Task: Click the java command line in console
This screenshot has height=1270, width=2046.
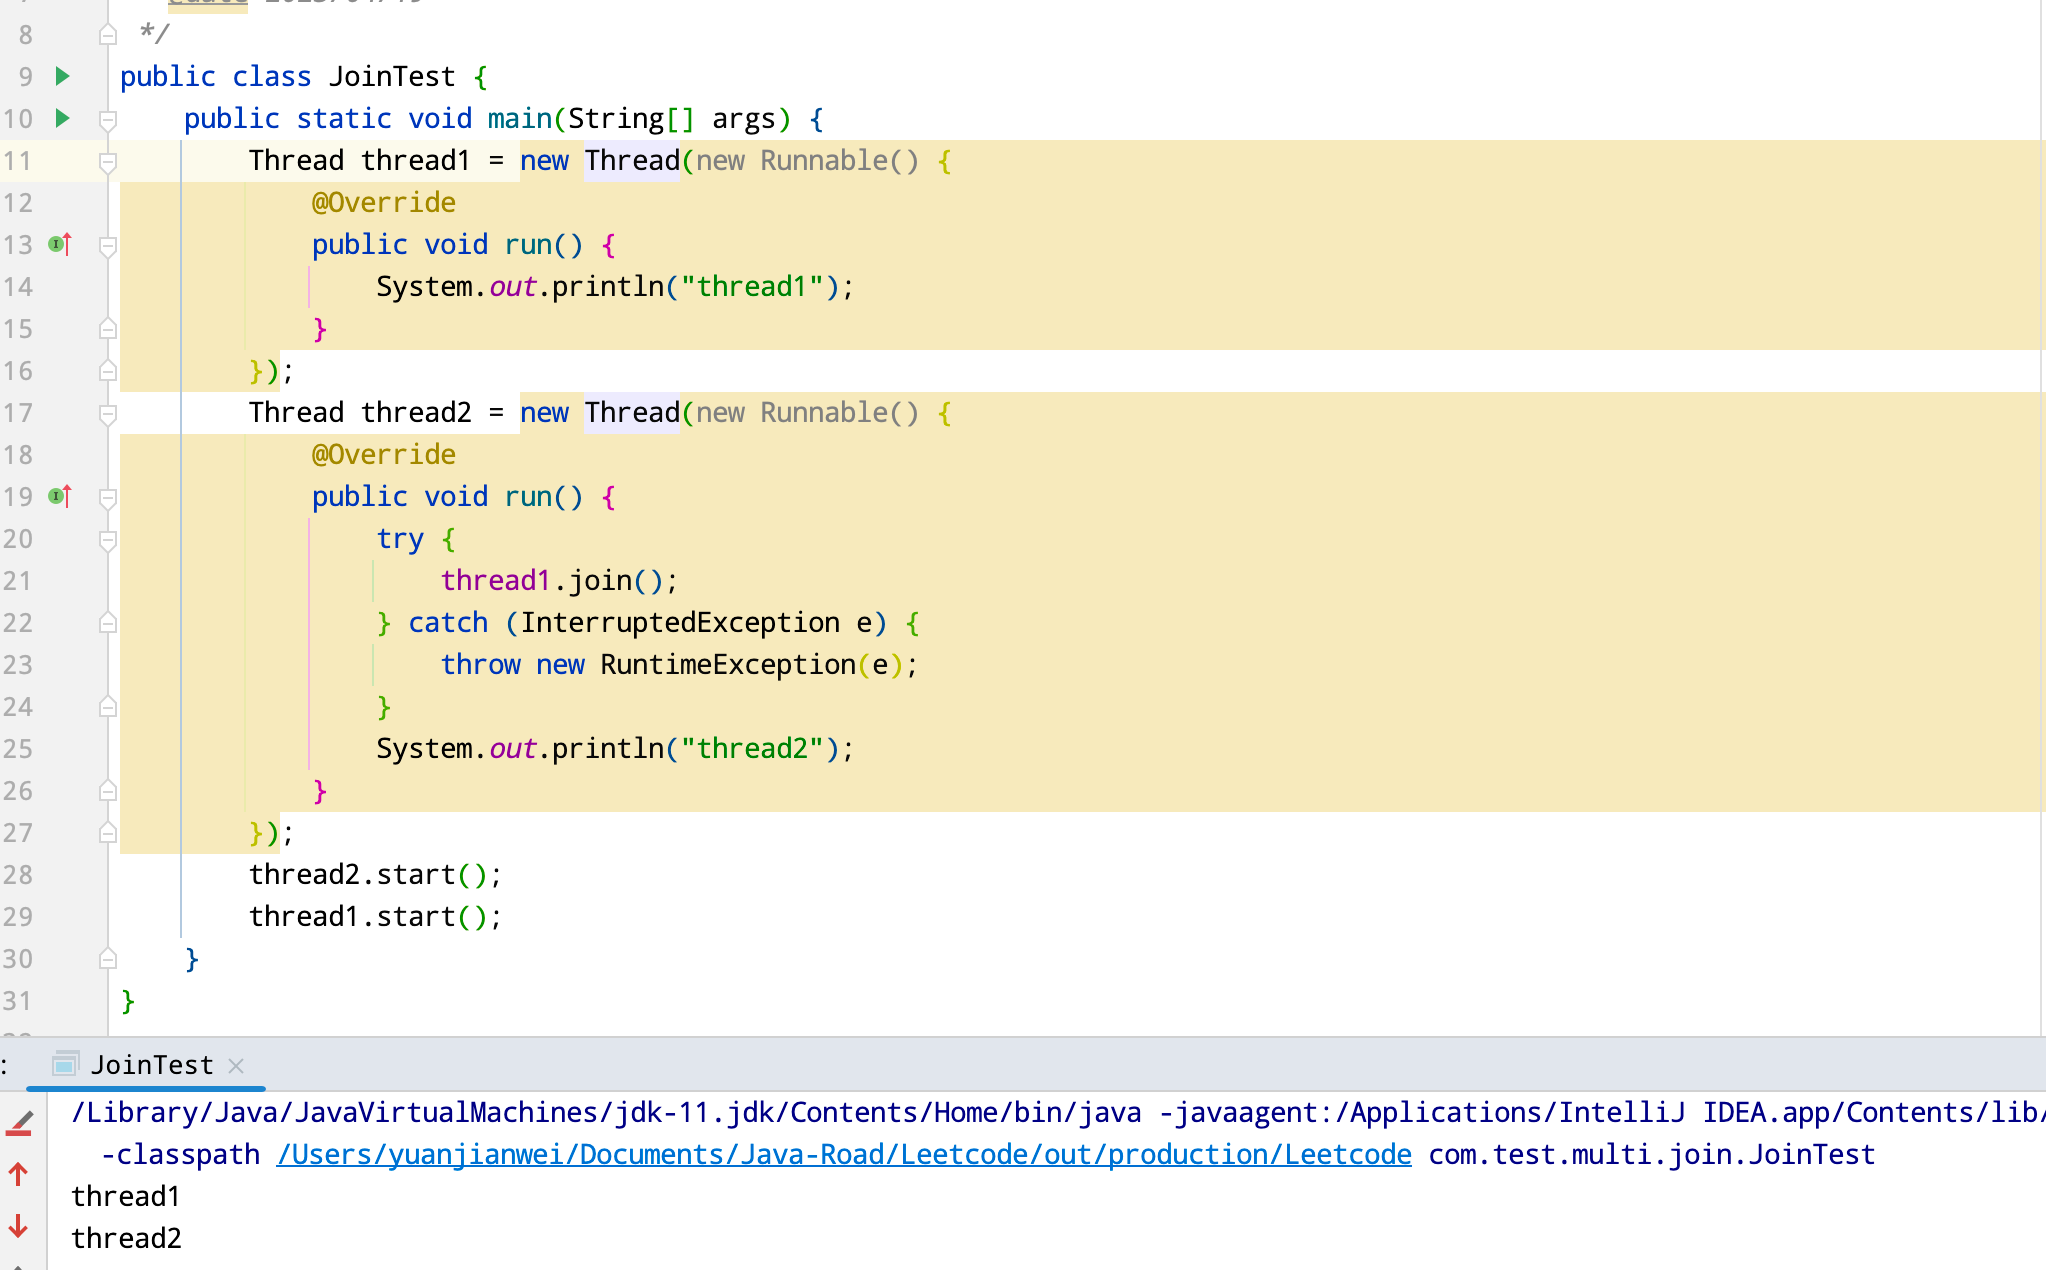Action: tap(1058, 1112)
